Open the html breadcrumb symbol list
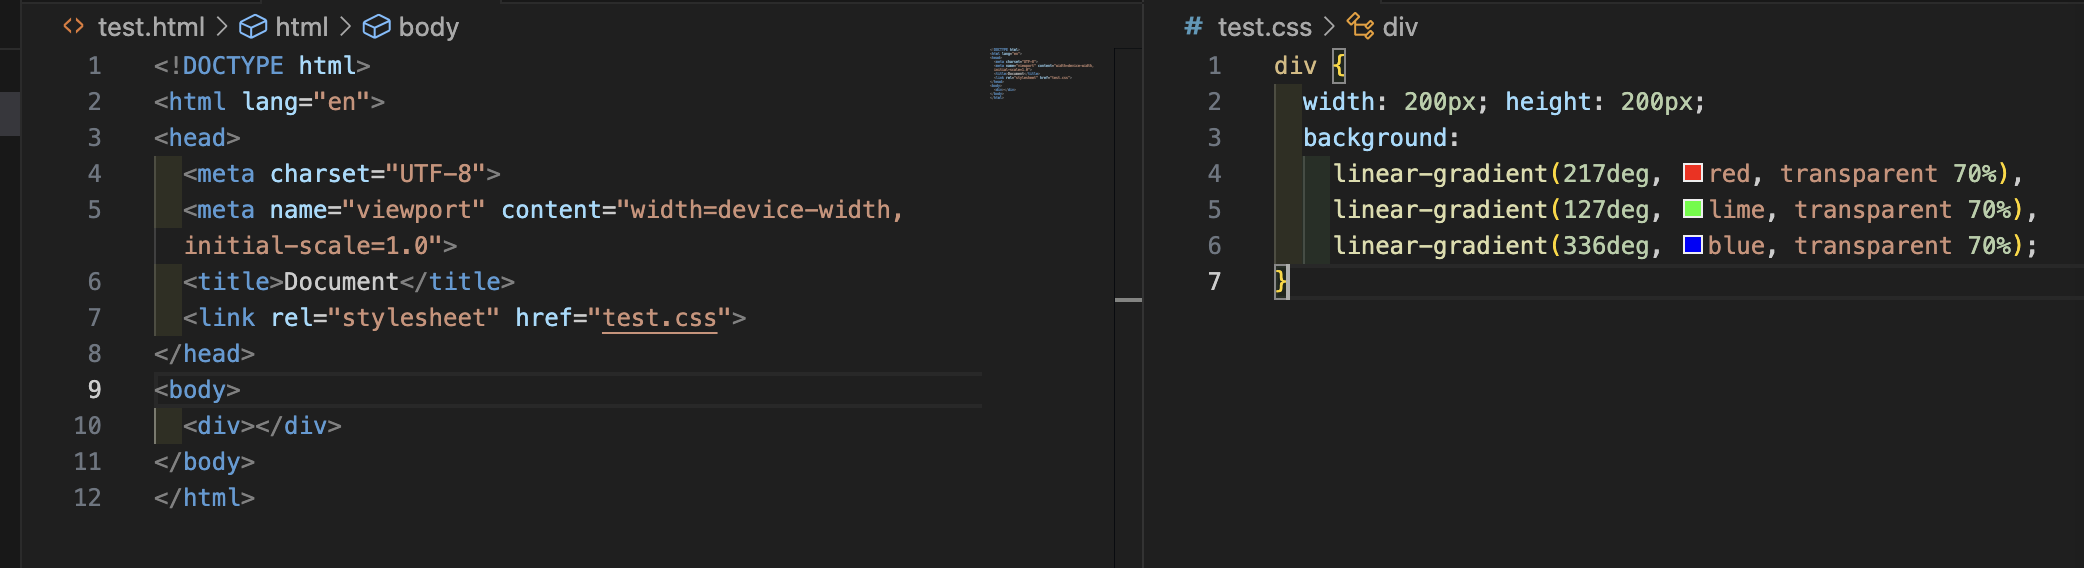2084x568 pixels. pyautogui.click(x=301, y=27)
